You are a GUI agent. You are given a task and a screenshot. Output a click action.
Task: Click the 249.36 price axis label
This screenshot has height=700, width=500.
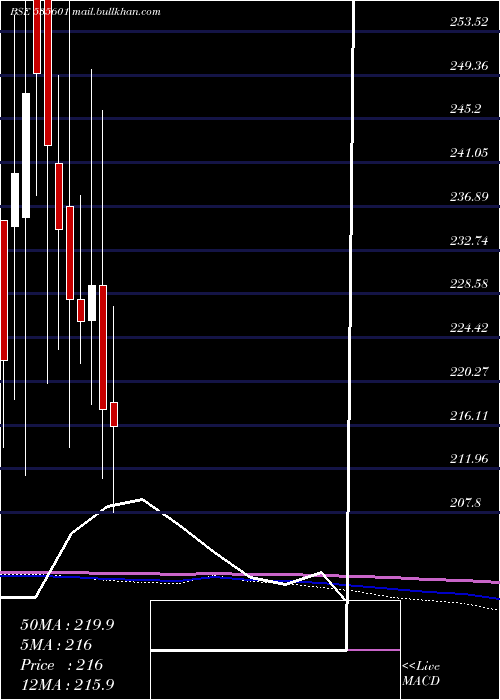pyautogui.click(x=469, y=66)
